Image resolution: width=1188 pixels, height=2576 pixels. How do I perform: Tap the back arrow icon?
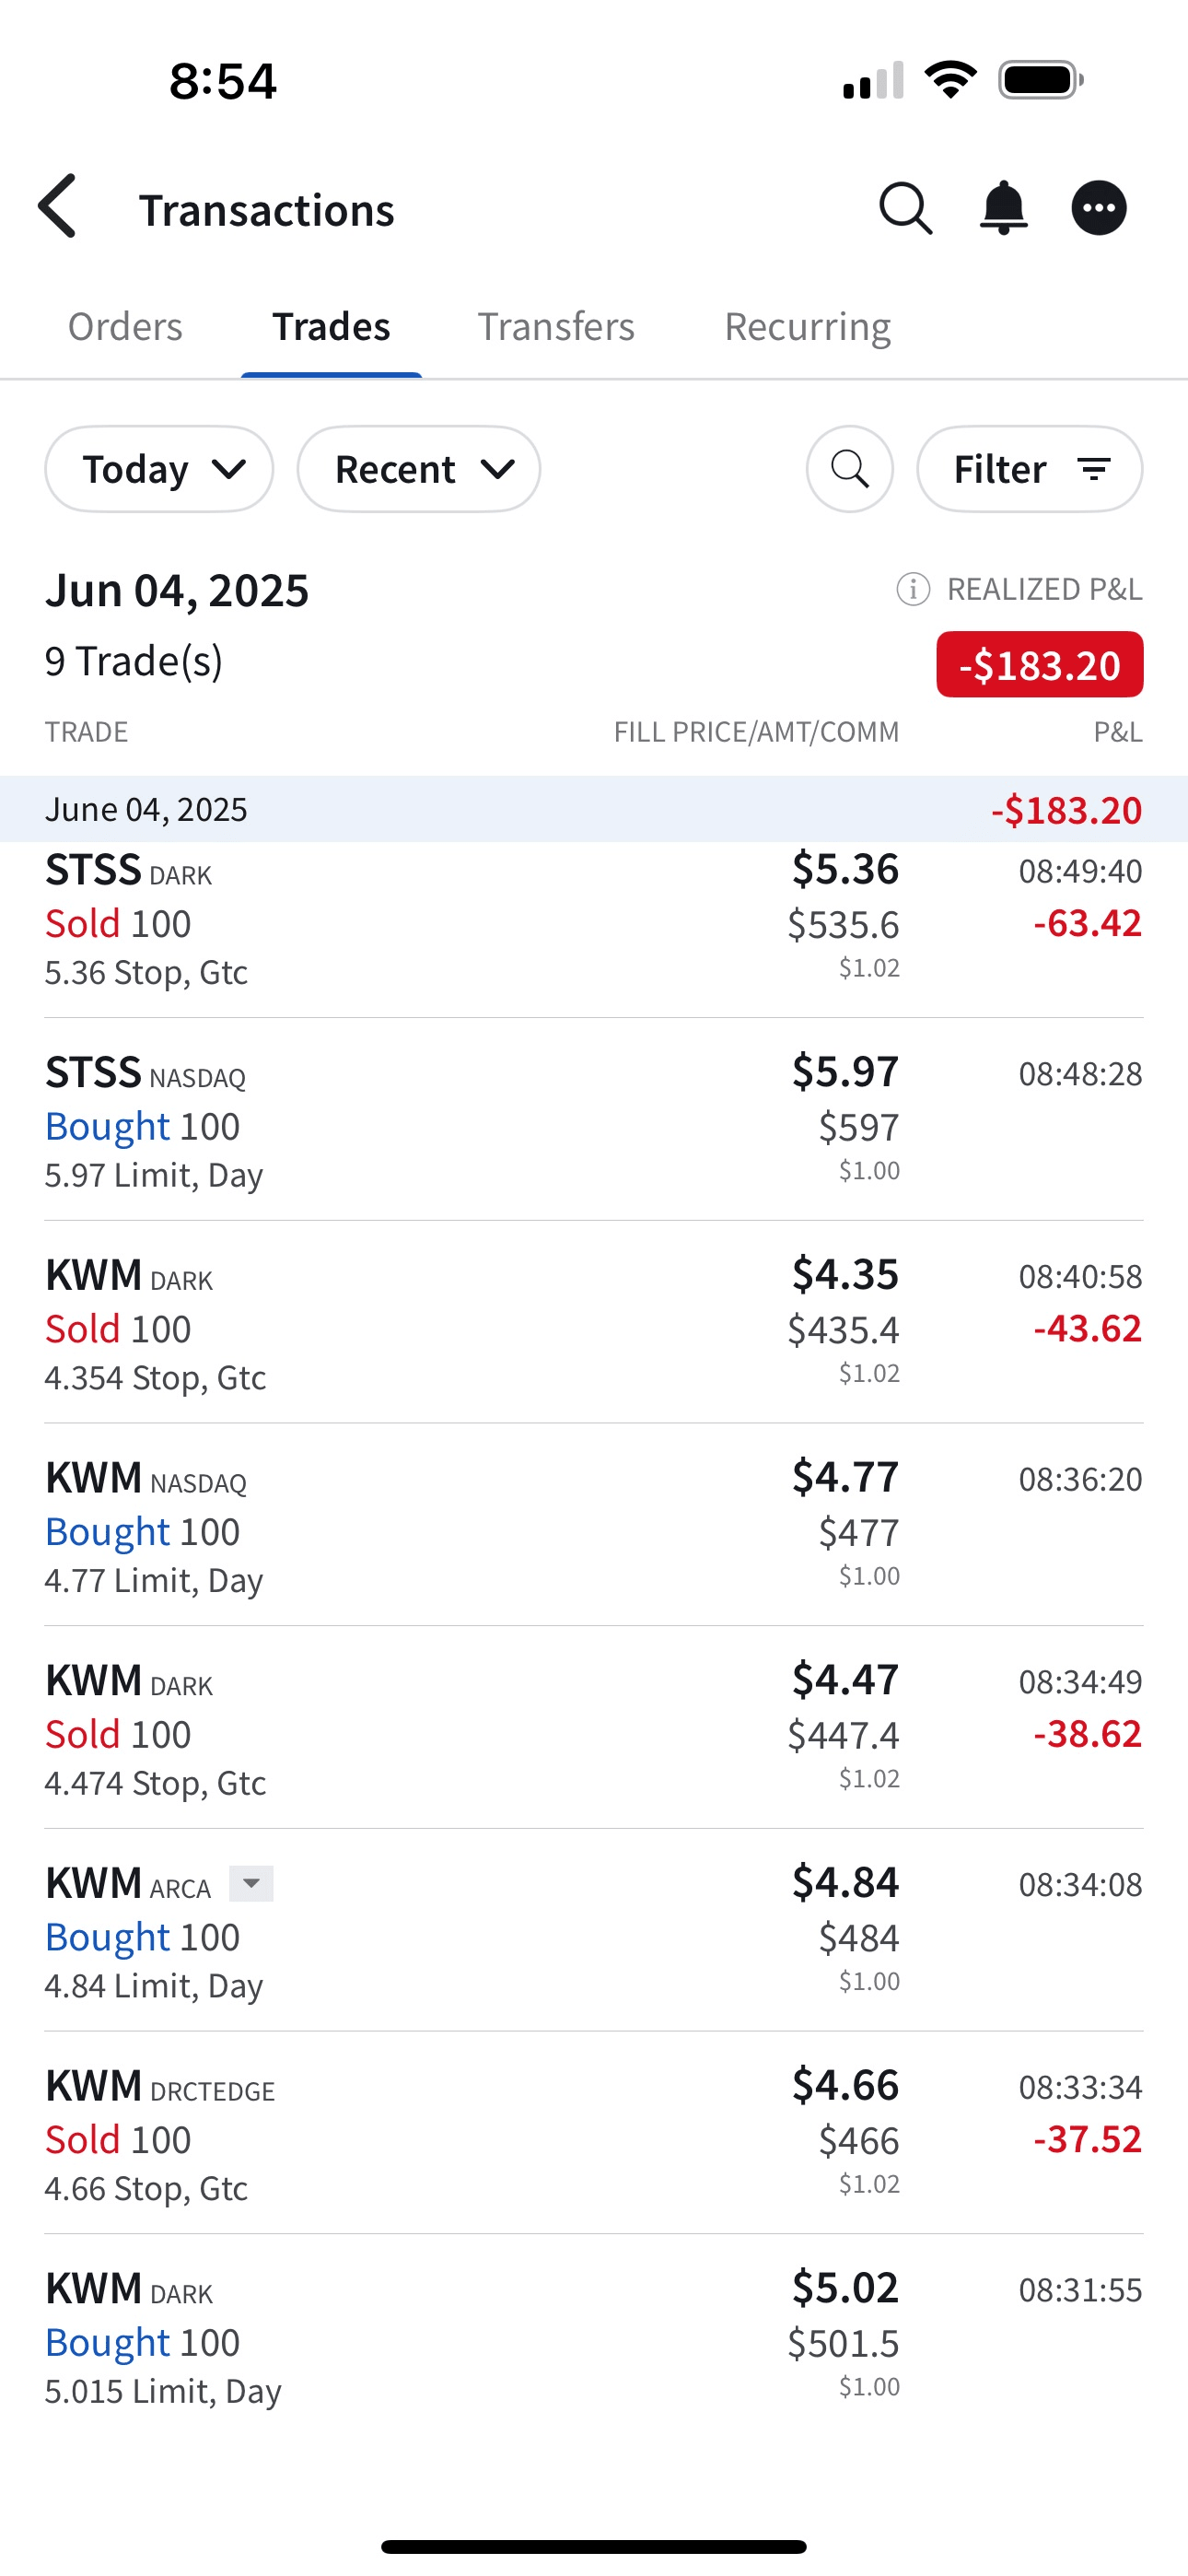58,207
